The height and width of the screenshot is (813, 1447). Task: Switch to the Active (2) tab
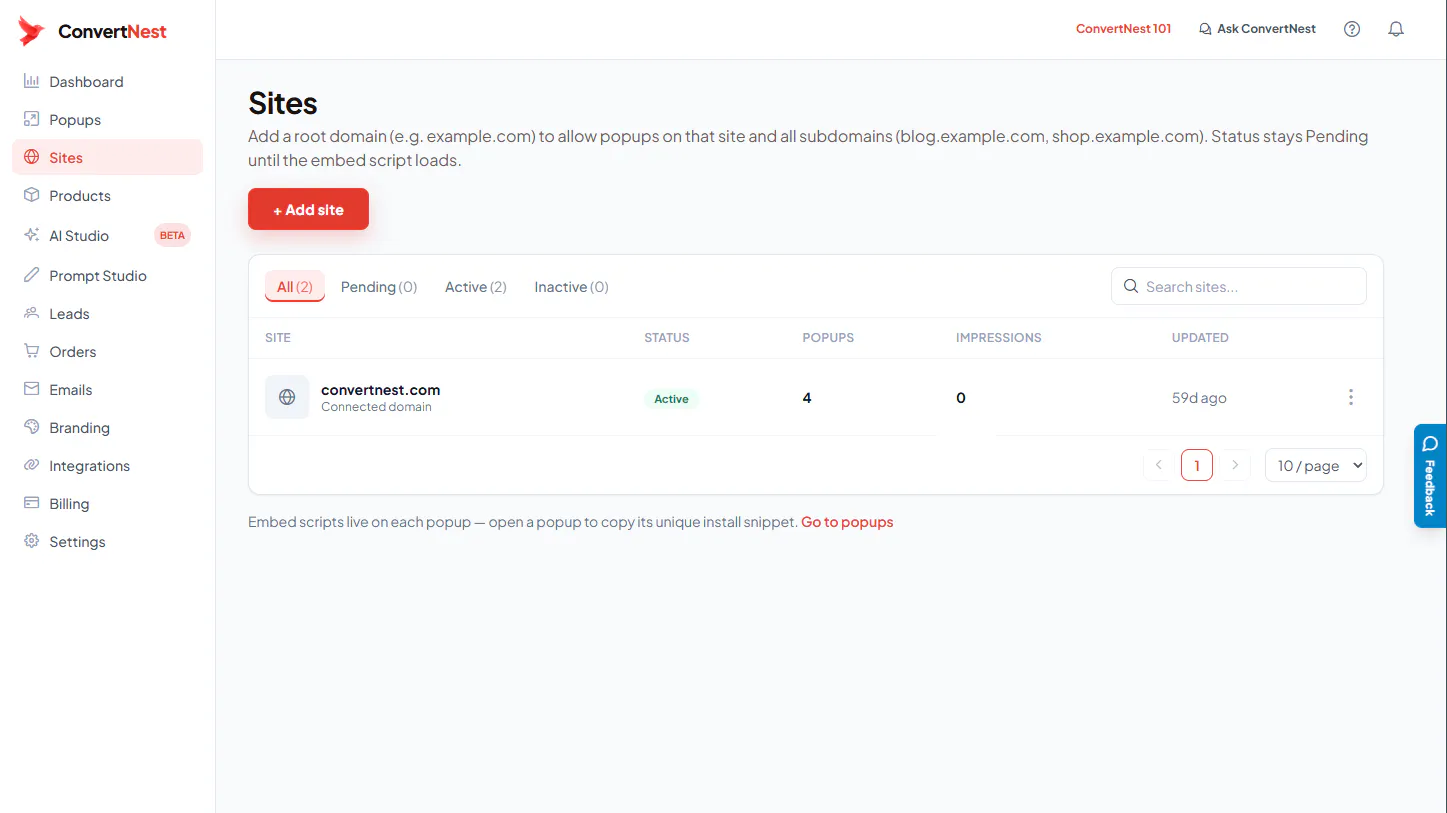(x=476, y=287)
